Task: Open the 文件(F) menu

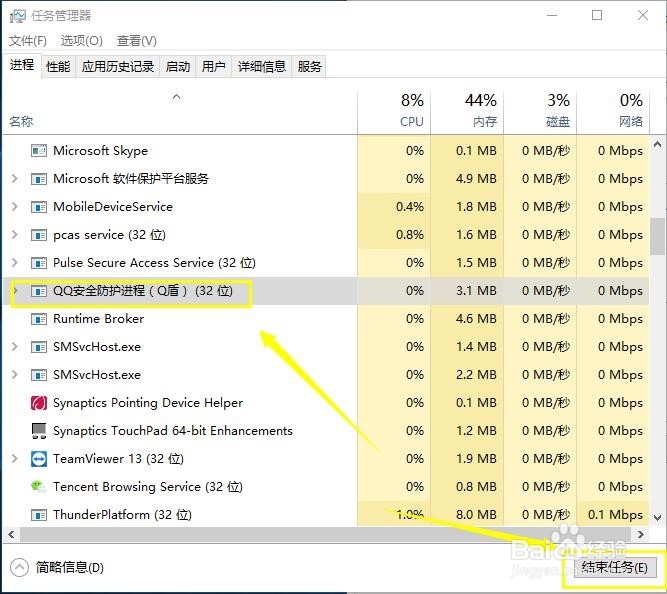Action: point(28,41)
